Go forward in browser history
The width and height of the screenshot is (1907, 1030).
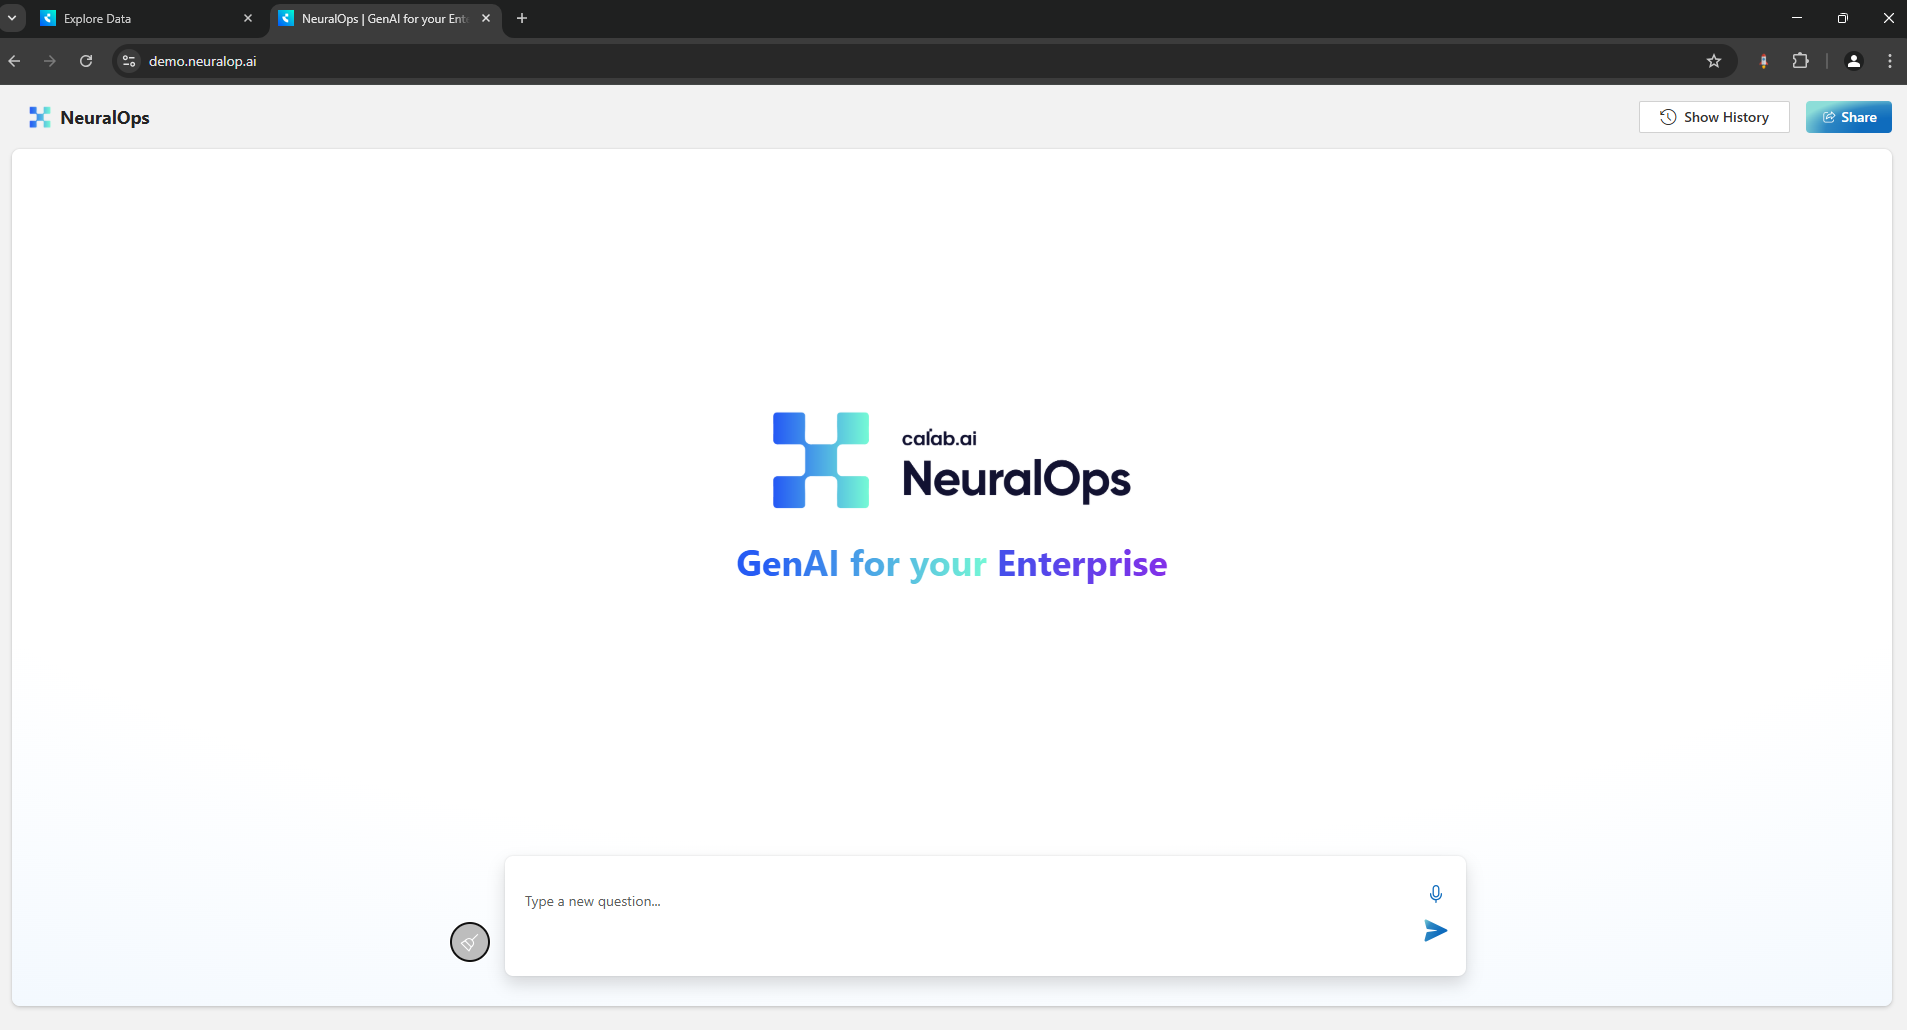50,61
